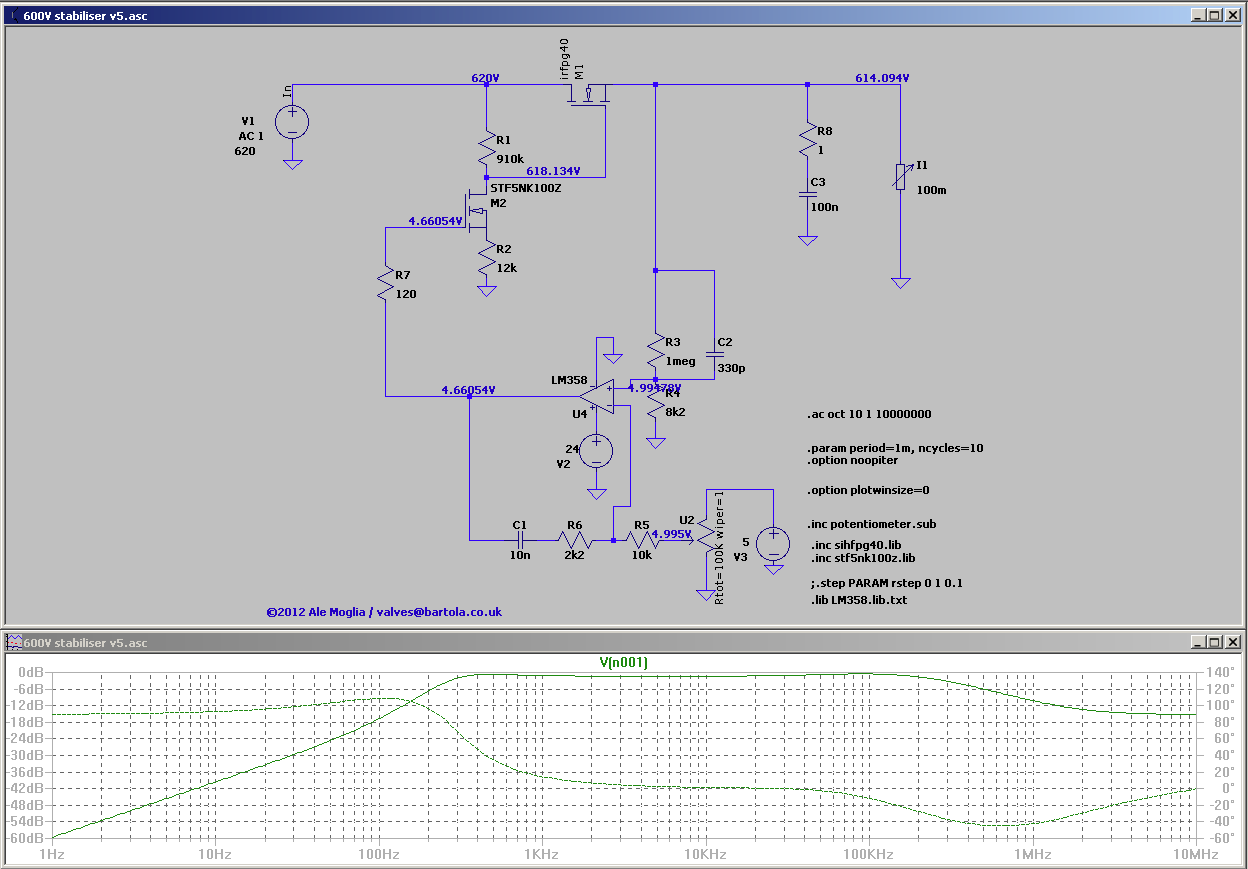1248x869 pixels.
Task: Click the .lib LM358.lib.txt directive
Action: point(858,600)
